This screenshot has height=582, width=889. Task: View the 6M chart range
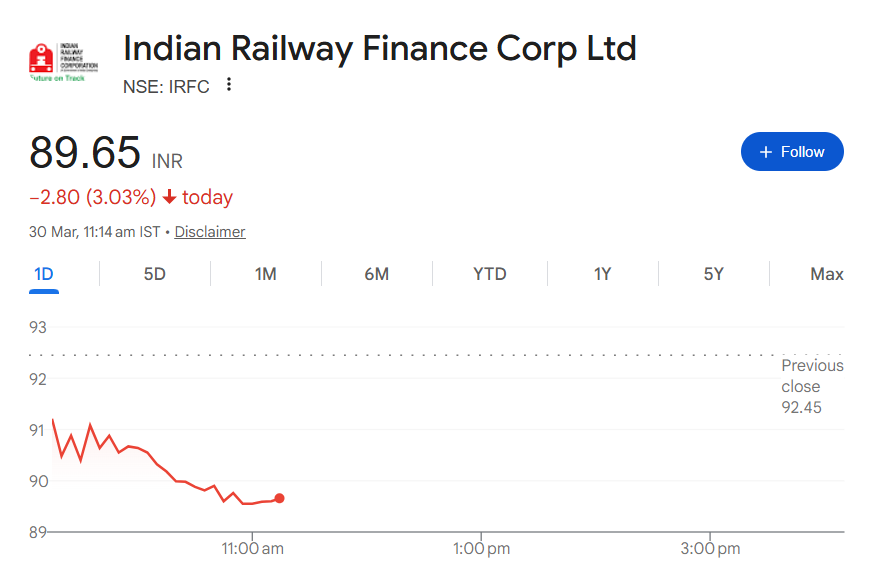click(x=377, y=273)
